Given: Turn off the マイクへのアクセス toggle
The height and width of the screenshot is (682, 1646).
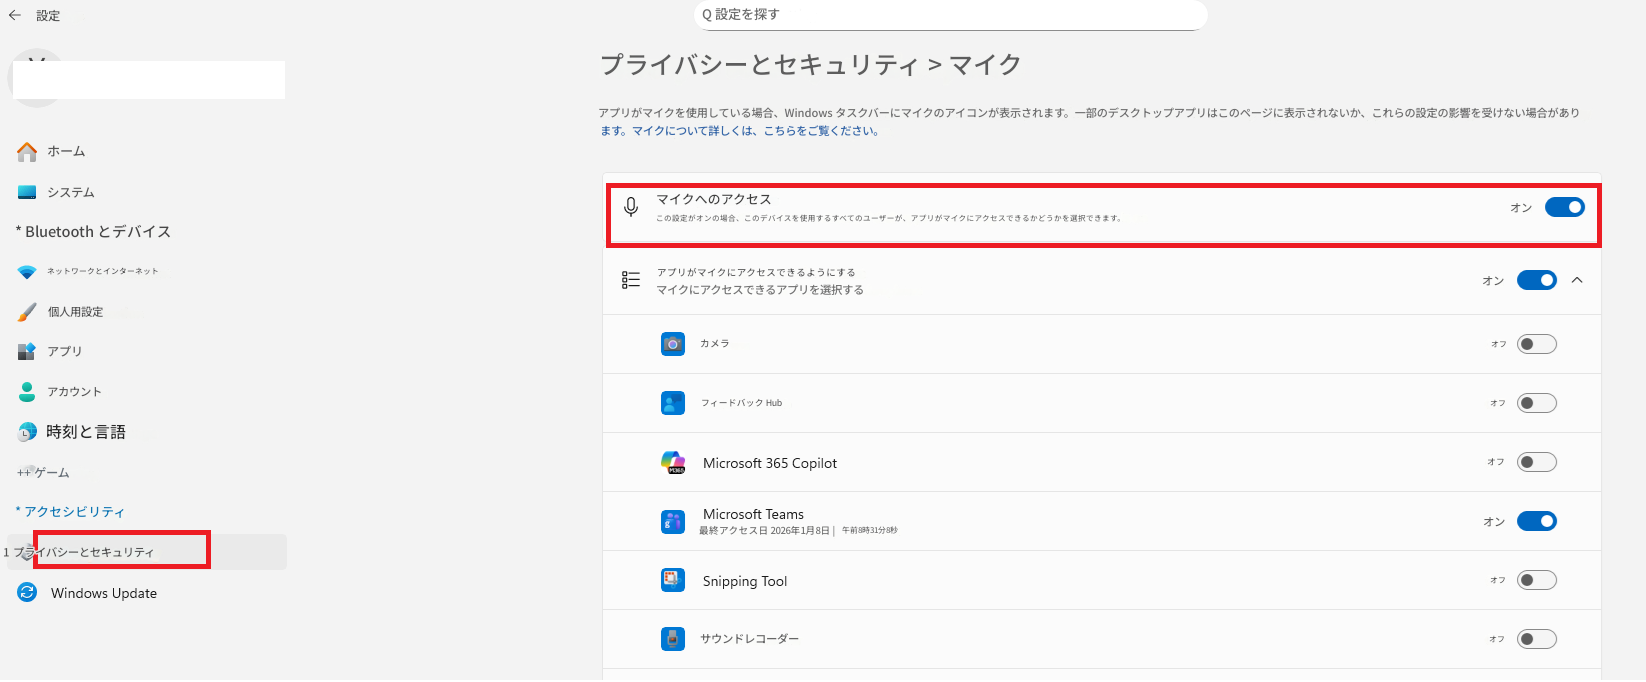Looking at the screenshot, I should tap(1565, 207).
